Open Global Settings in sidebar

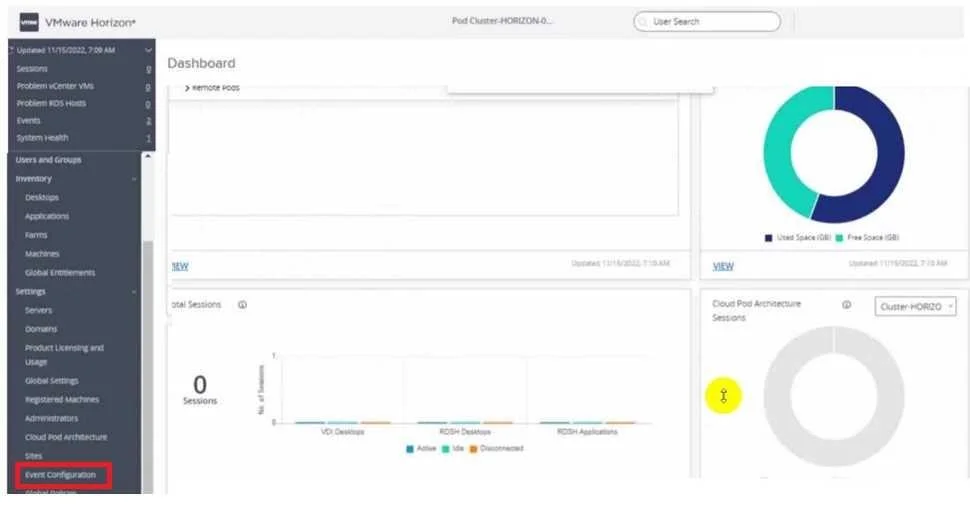pyautogui.click(x=51, y=381)
